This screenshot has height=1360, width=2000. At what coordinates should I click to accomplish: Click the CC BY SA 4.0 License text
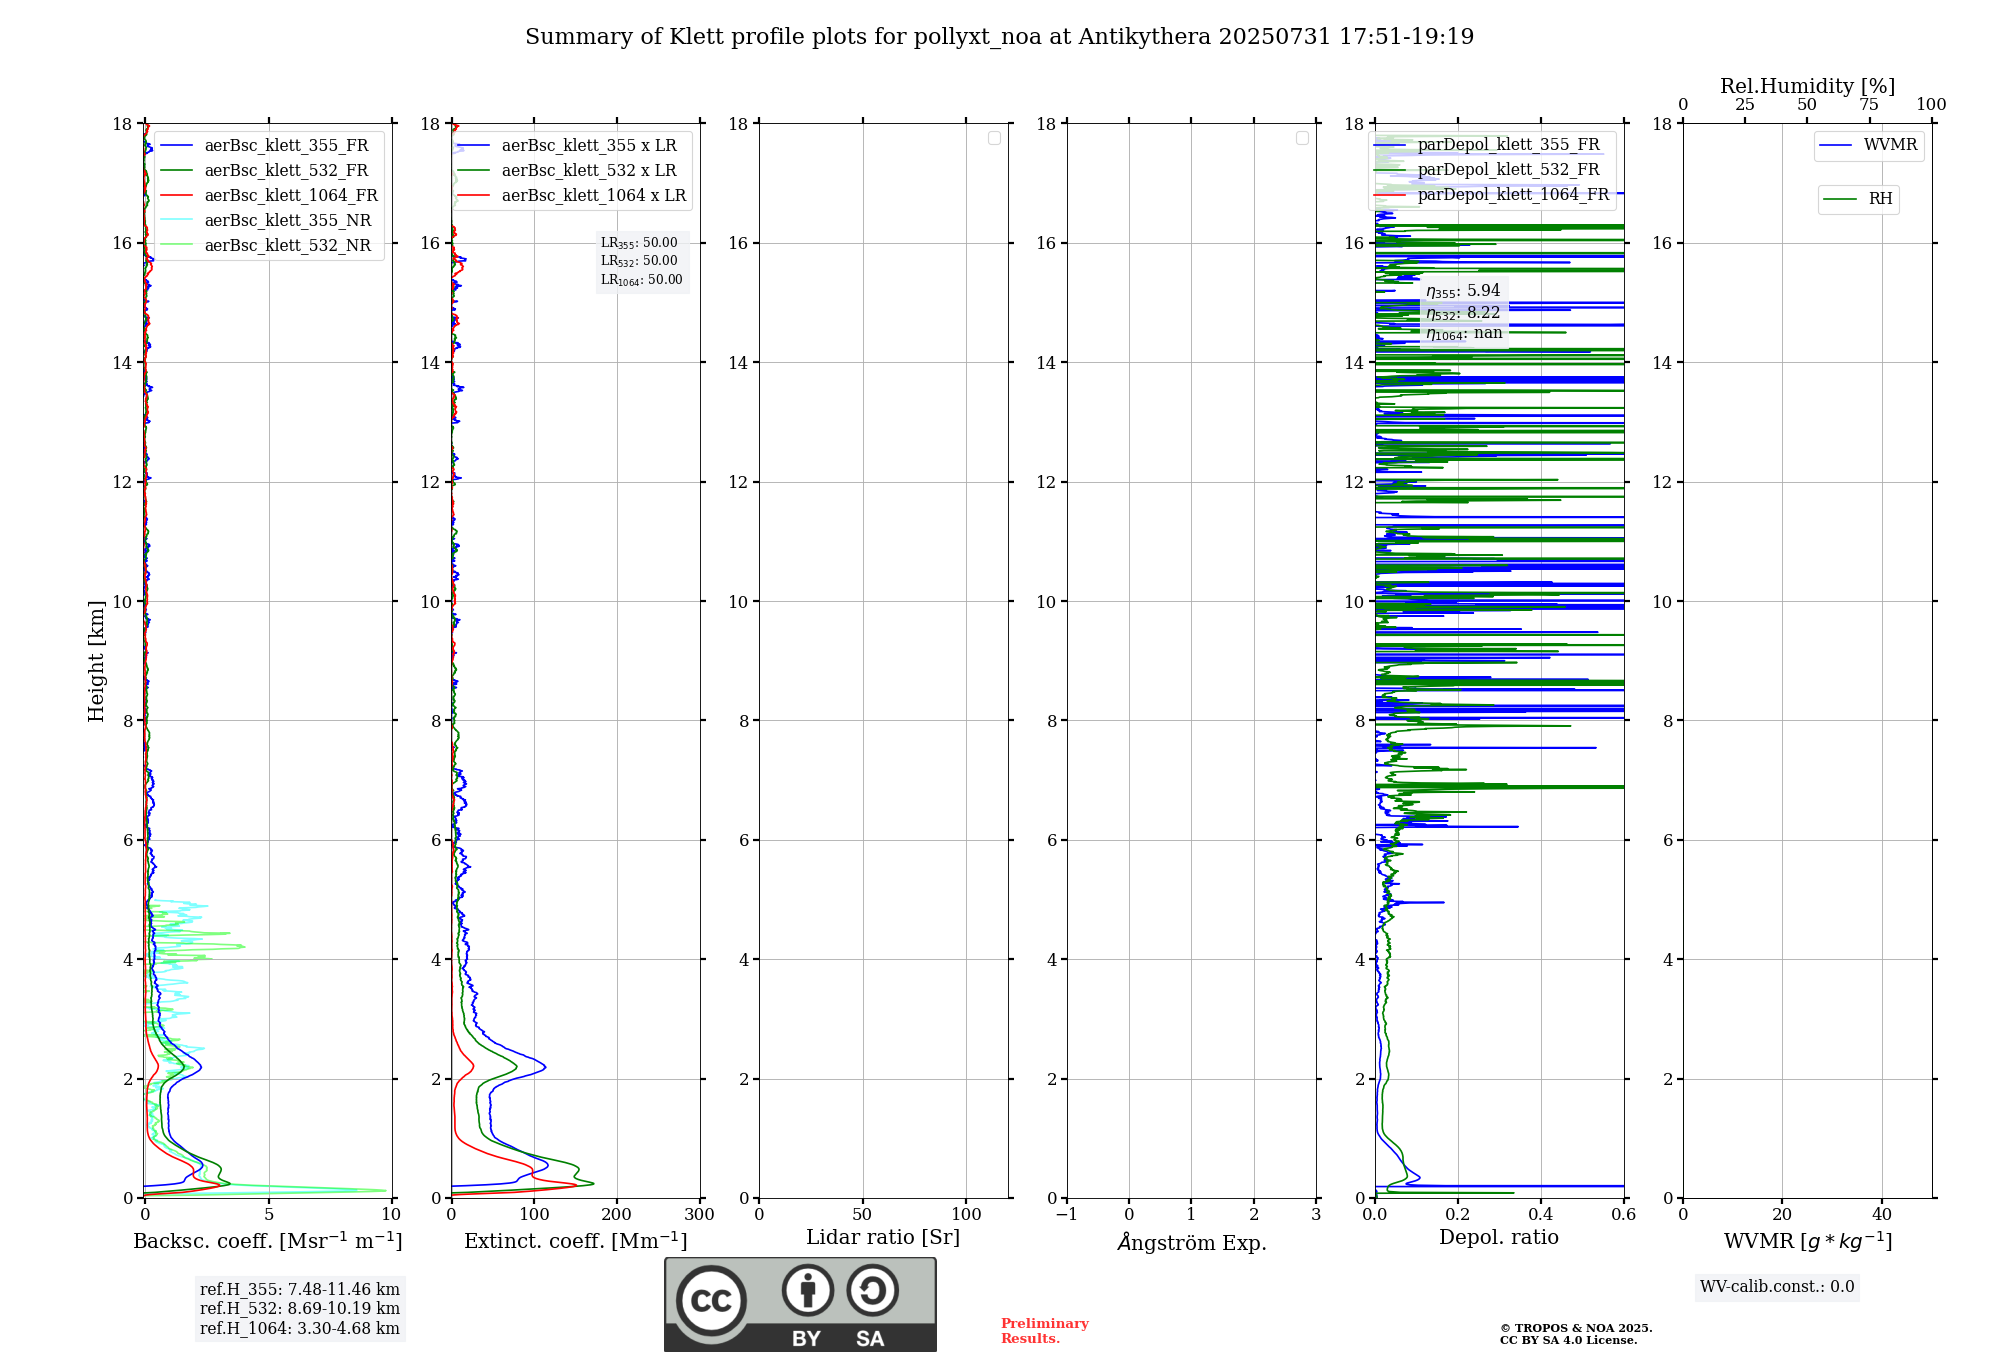point(1569,1341)
